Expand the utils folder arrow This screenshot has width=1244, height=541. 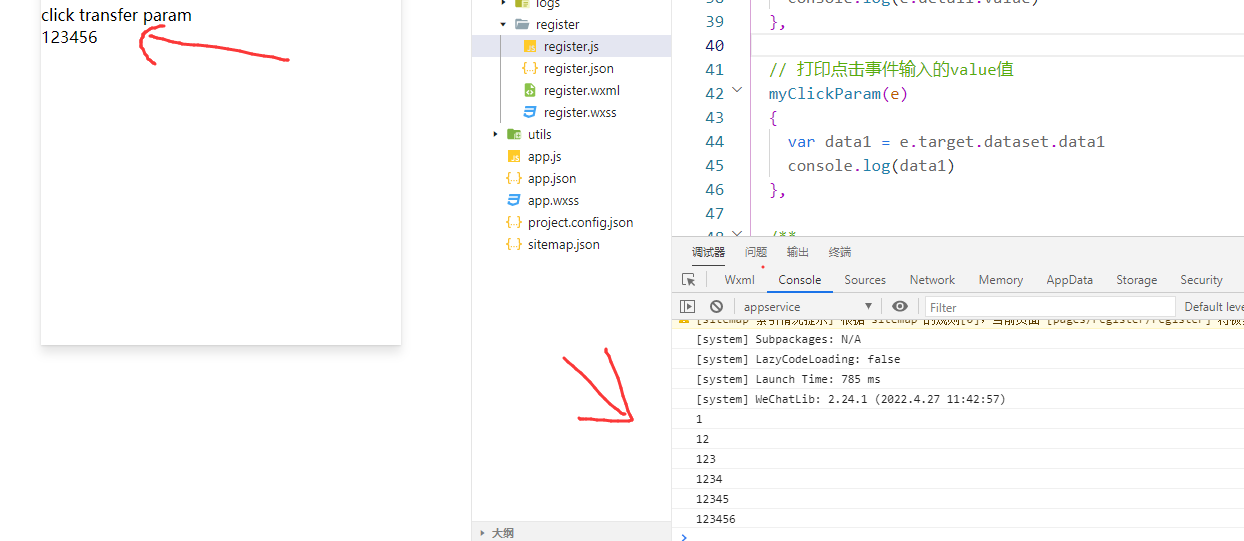coord(495,134)
